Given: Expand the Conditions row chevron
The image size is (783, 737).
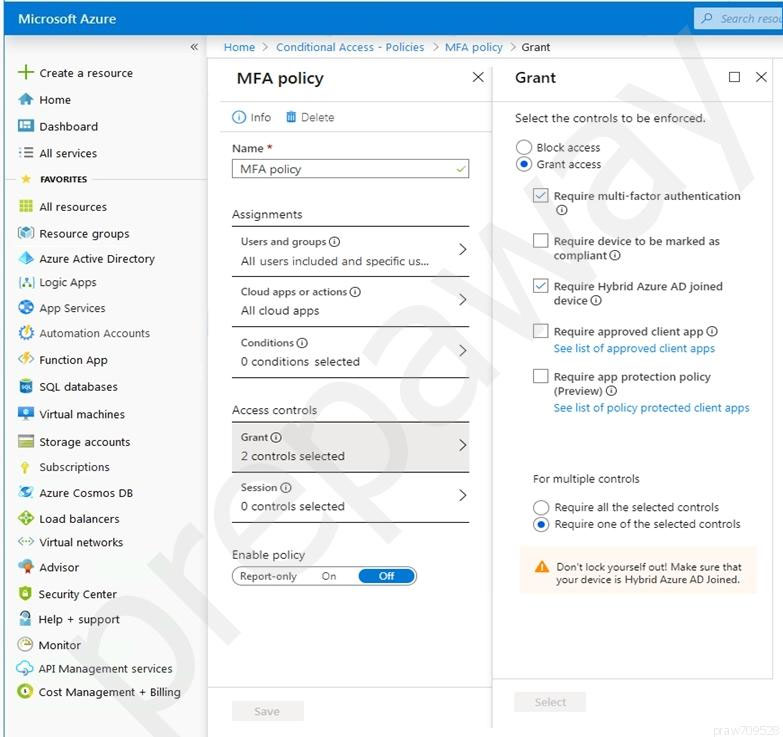Looking at the screenshot, I should pos(462,351).
